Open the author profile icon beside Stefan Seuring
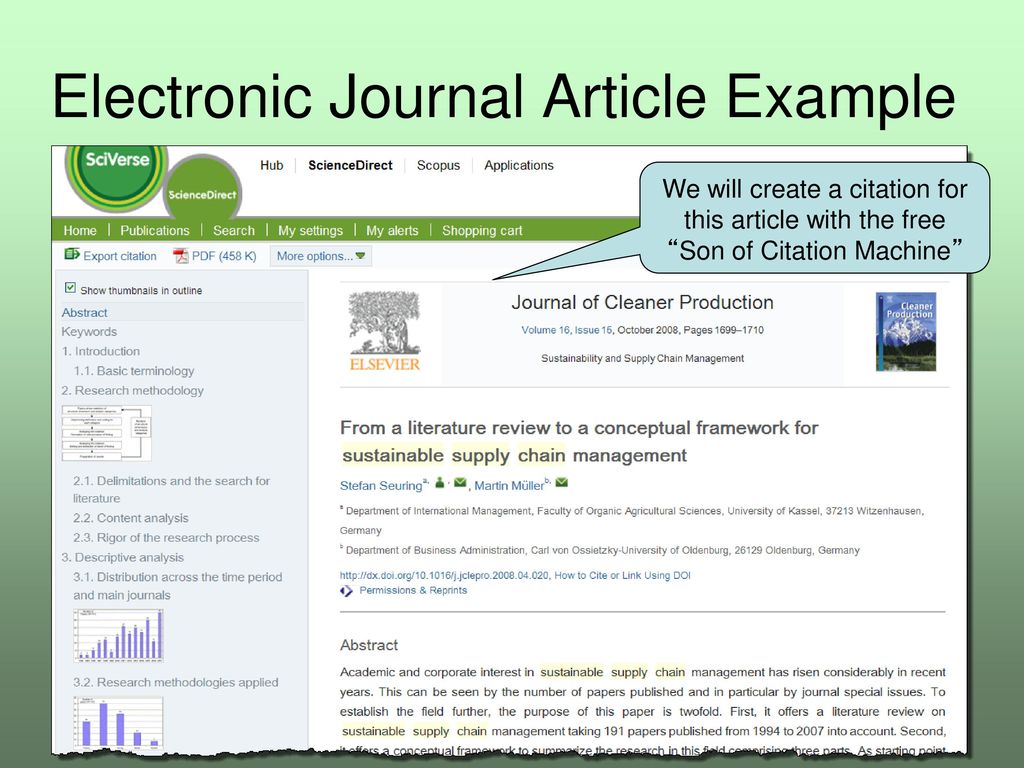This screenshot has height=768, width=1024. pyautogui.click(x=440, y=483)
